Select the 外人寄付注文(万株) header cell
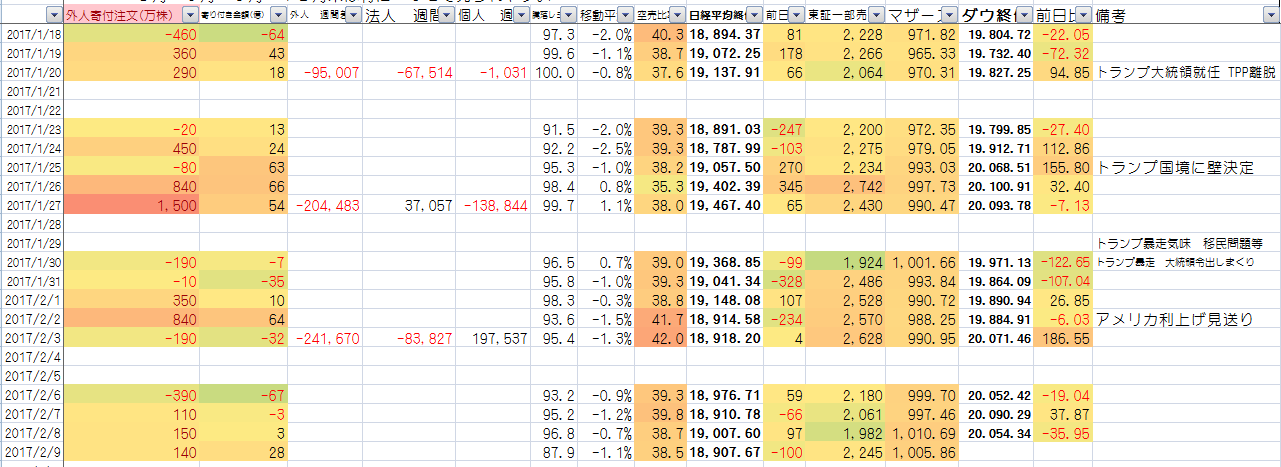The width and height of the screenshot is (1281, 467). [118, 16]
